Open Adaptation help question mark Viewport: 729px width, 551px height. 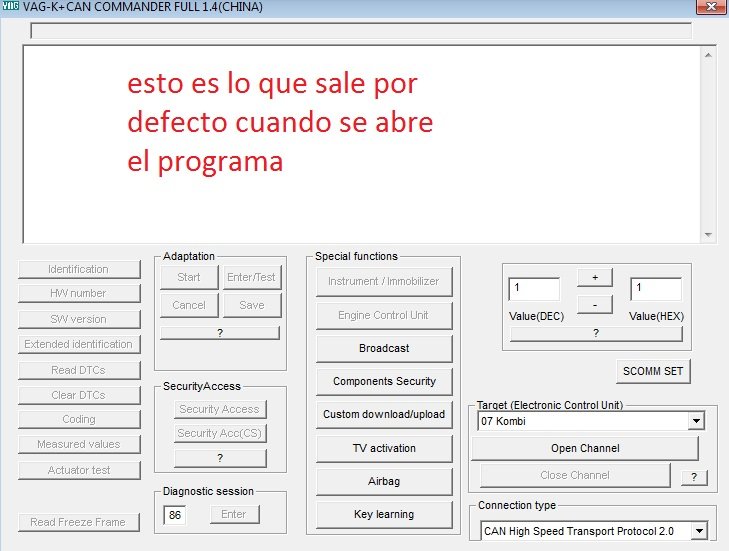click(220, 333)
